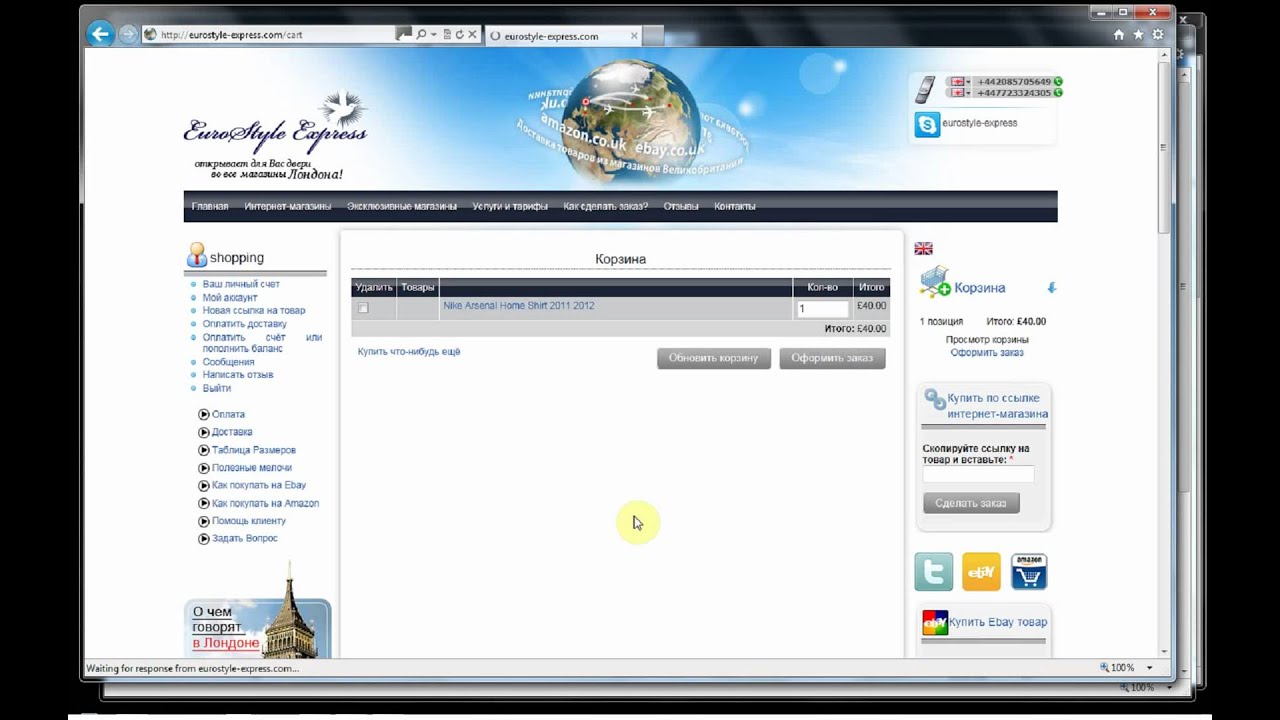Open the browser Home icon
This screenshot has height=720, width=1280.
click(1119, 34)
